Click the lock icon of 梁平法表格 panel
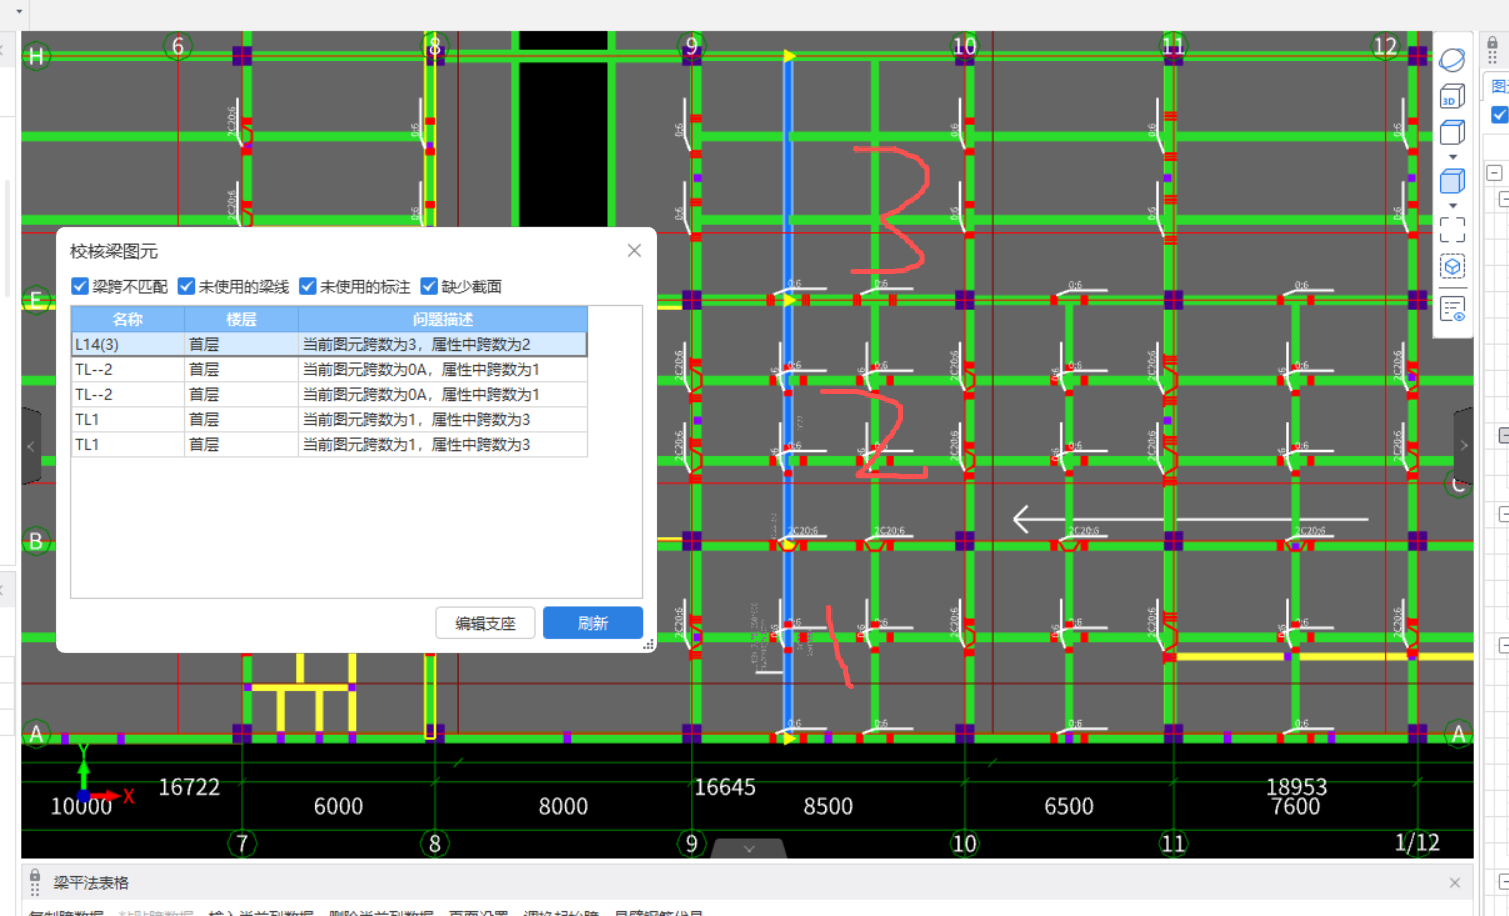The image size is (1509, 916). (x=35, y=876)
